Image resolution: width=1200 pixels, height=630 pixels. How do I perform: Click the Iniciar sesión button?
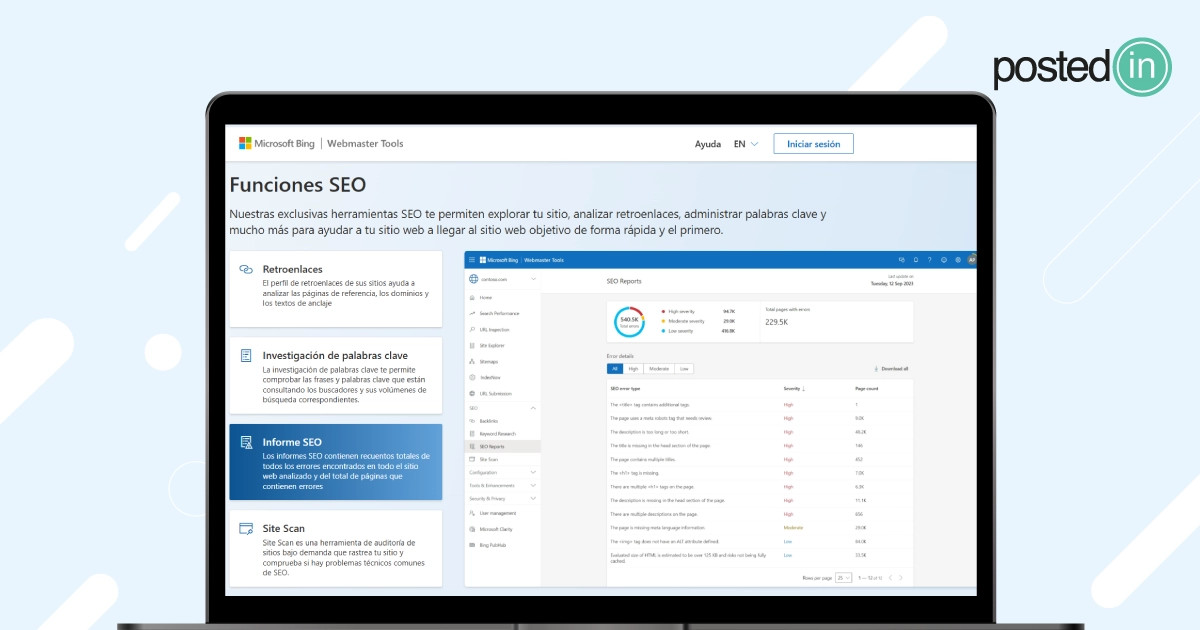click(813, 144)
